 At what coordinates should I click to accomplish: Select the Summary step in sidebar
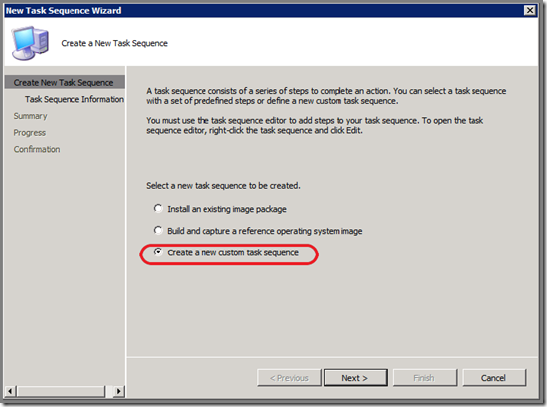click(30, 116)
